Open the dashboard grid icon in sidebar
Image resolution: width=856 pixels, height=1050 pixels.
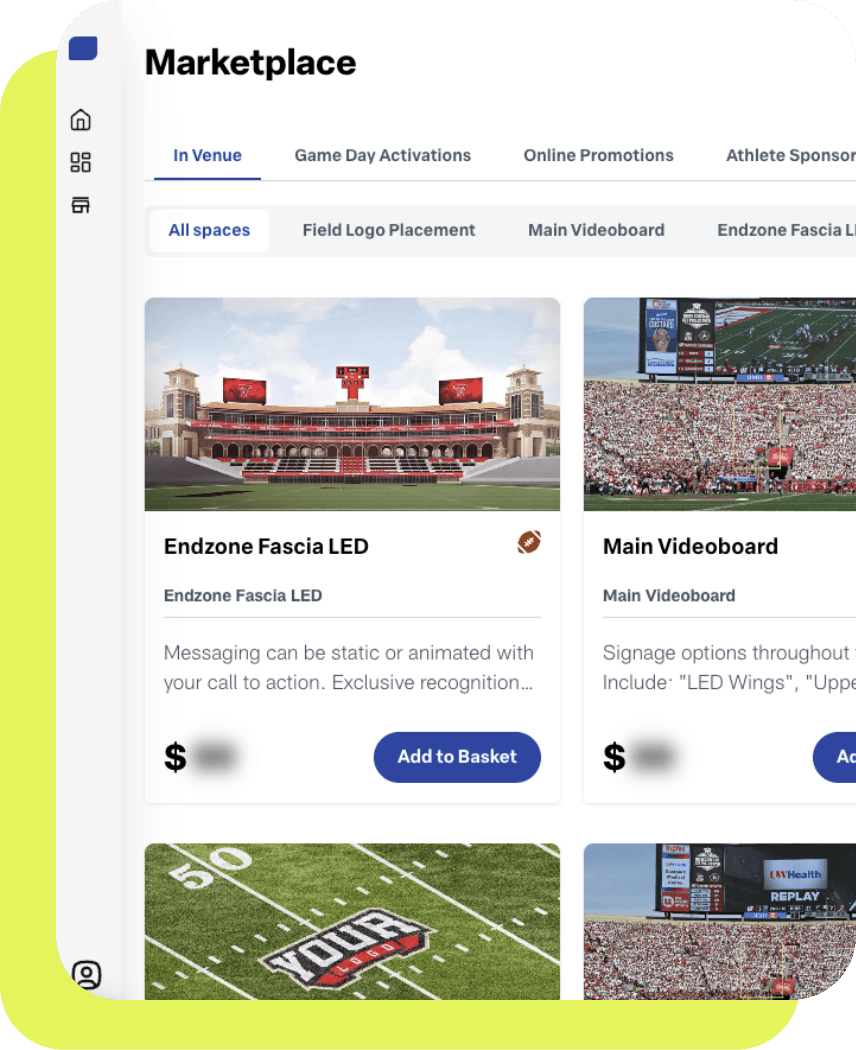[81, 162]
